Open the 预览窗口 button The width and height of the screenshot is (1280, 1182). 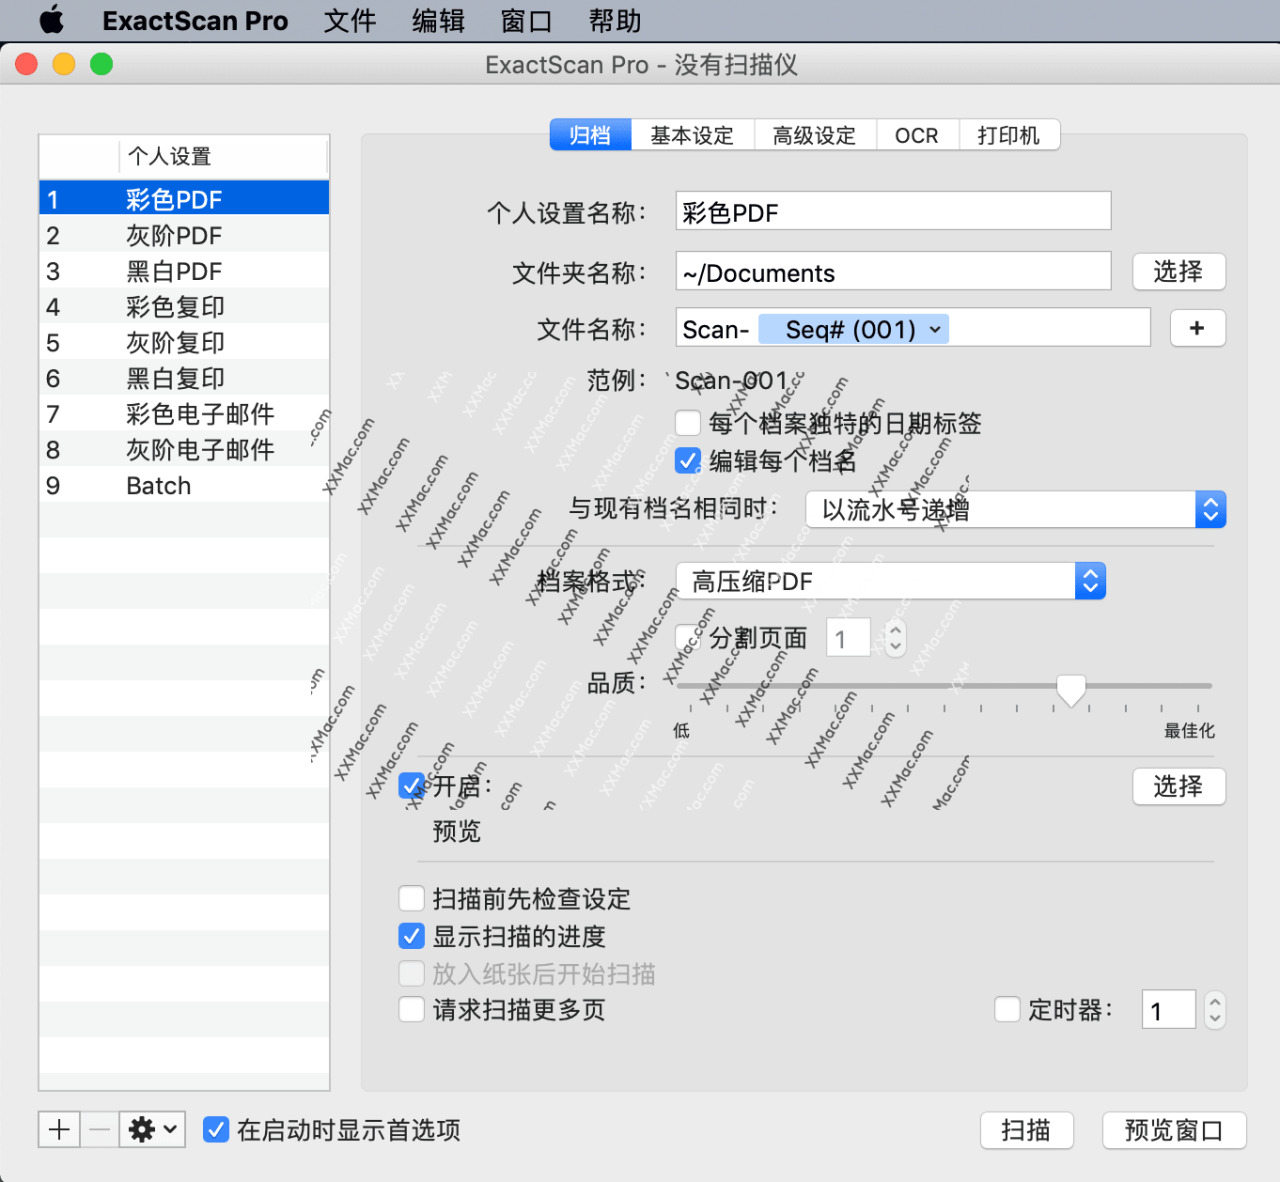click(1174, 1130)
